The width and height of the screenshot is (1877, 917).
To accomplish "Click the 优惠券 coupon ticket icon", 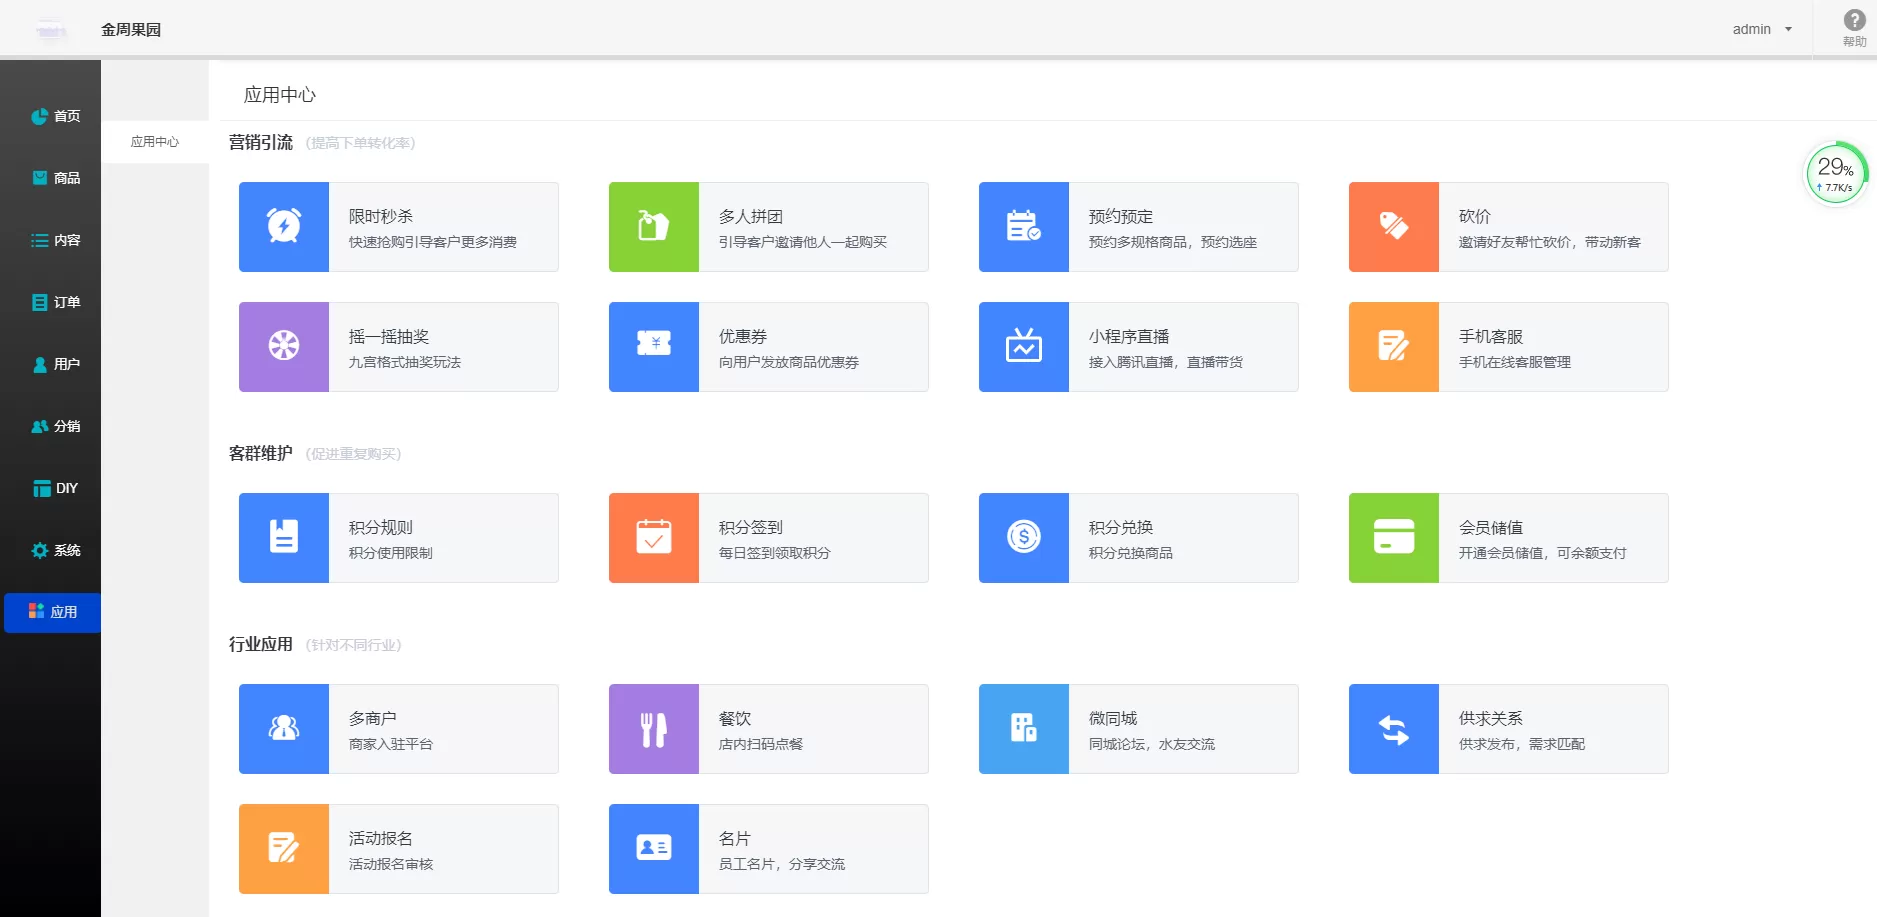I will pos(654,346).
